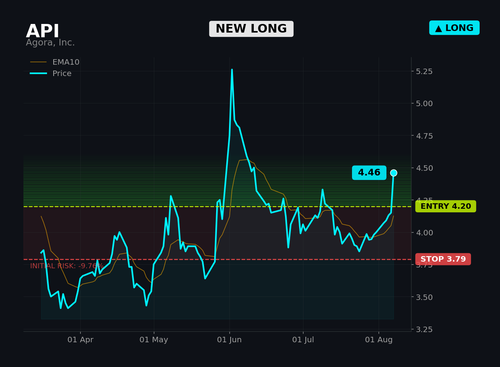Click the INITIAL RISK text
500x367 pixels.
66,266
